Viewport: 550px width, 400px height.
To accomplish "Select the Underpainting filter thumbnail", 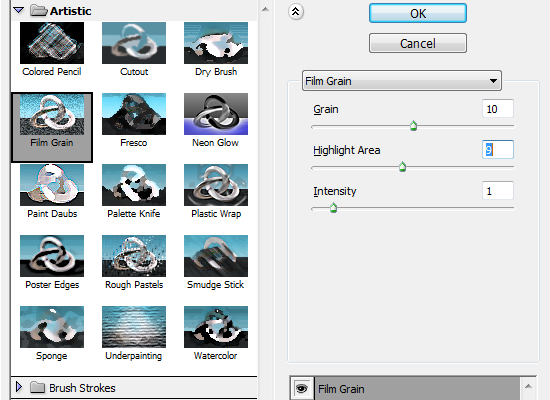I will pyautogui.click(x=134, y=327).
